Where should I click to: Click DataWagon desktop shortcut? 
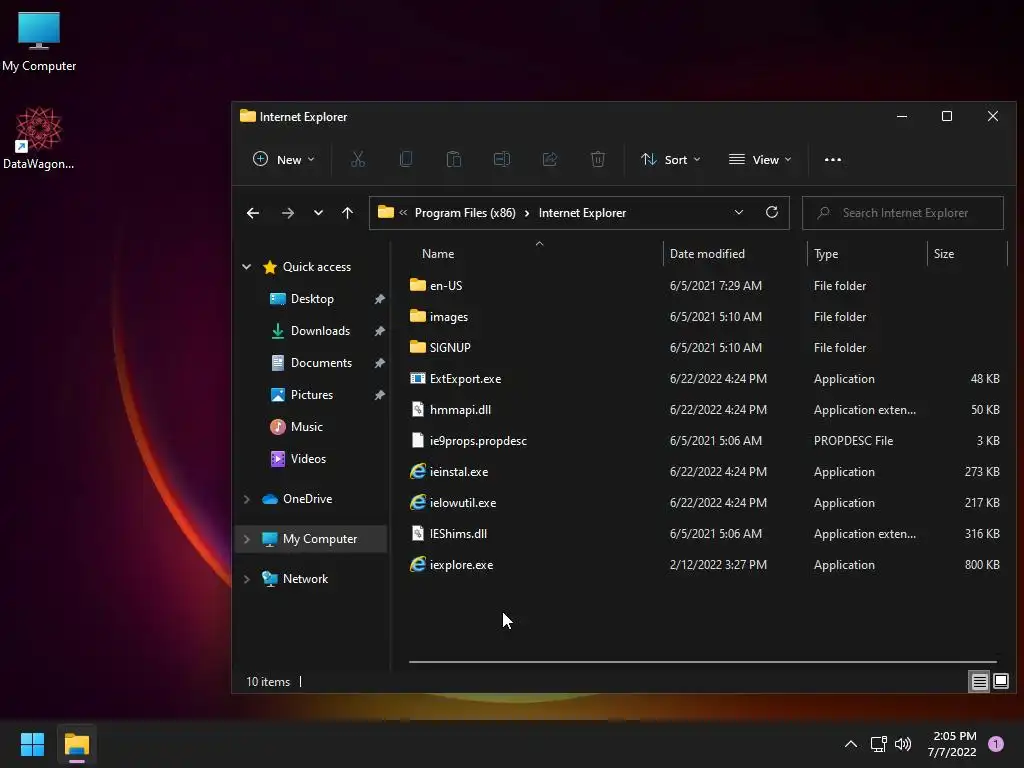pyautogui.click(x=39, y=138)
